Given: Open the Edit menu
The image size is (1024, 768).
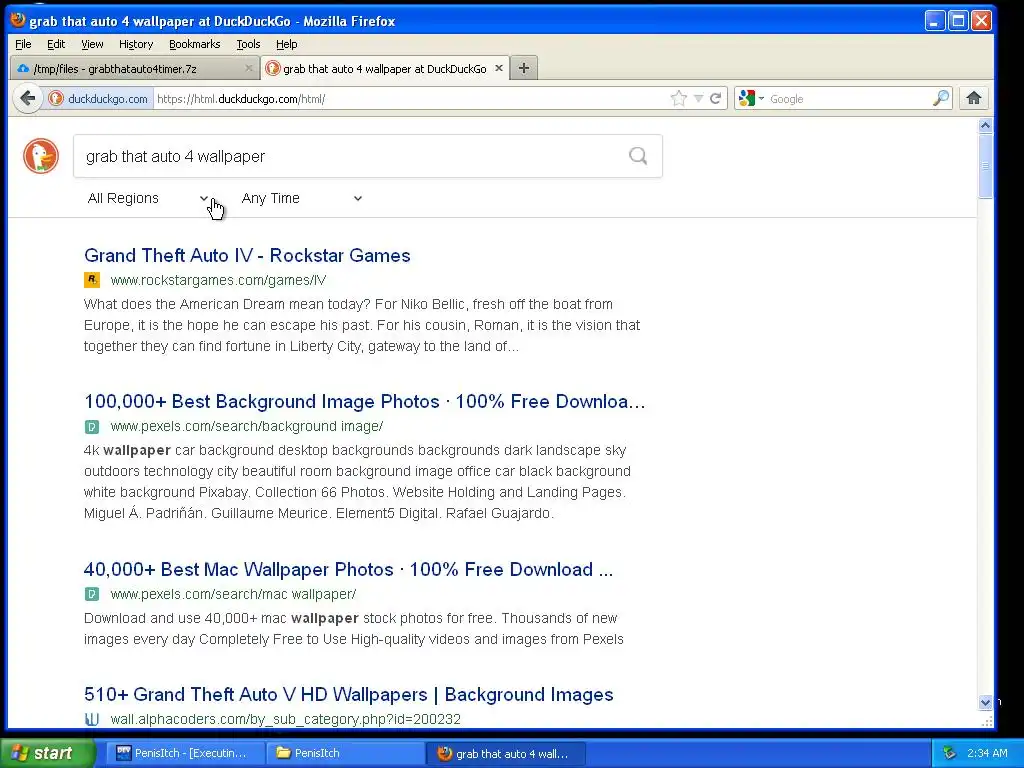Looking at the screenshot, I should click(x=56, y=44).
